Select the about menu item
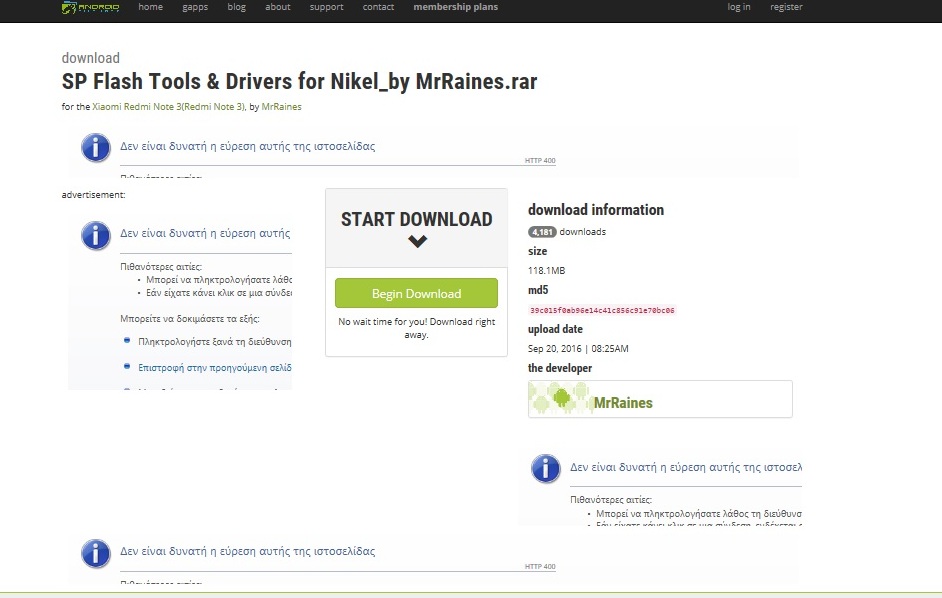This screenshot has width=942, height=598. [x=278, y=7]
